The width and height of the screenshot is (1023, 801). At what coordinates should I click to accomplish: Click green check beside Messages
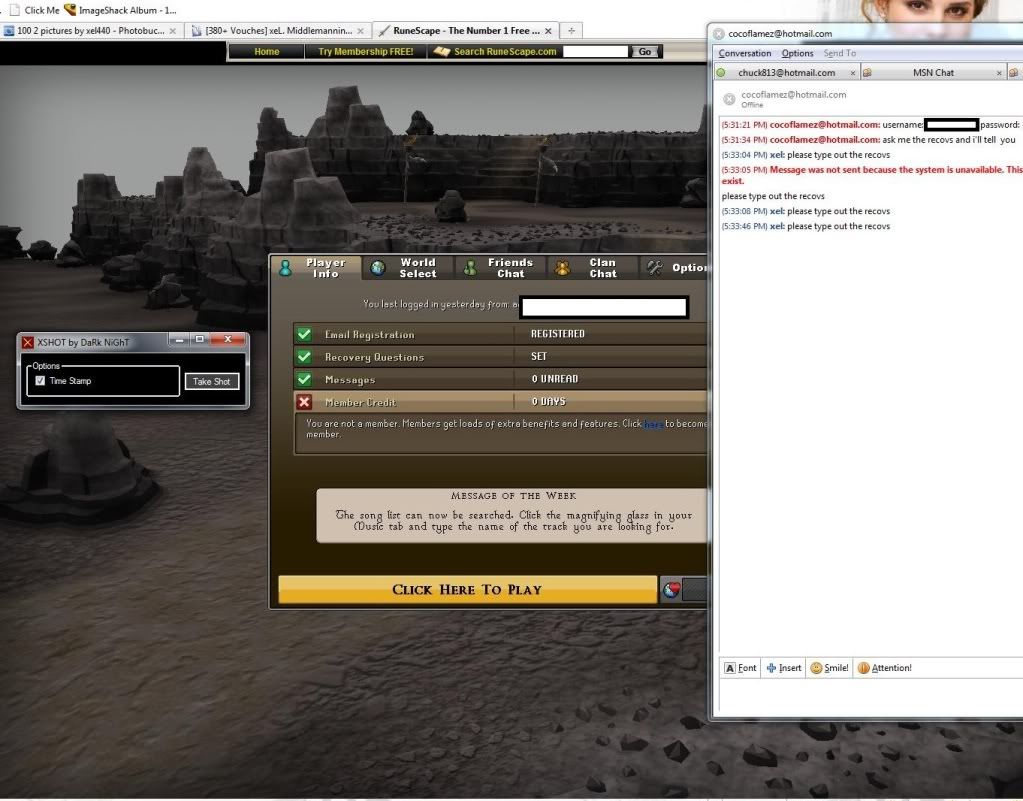304,379
